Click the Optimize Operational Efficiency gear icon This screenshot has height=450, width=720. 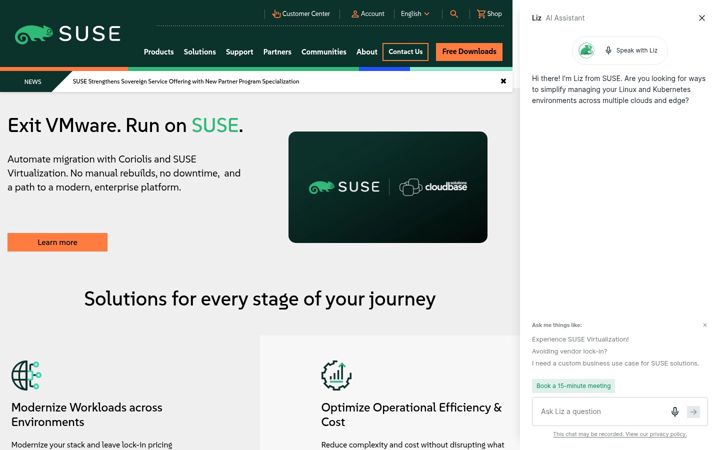[336, 375]
